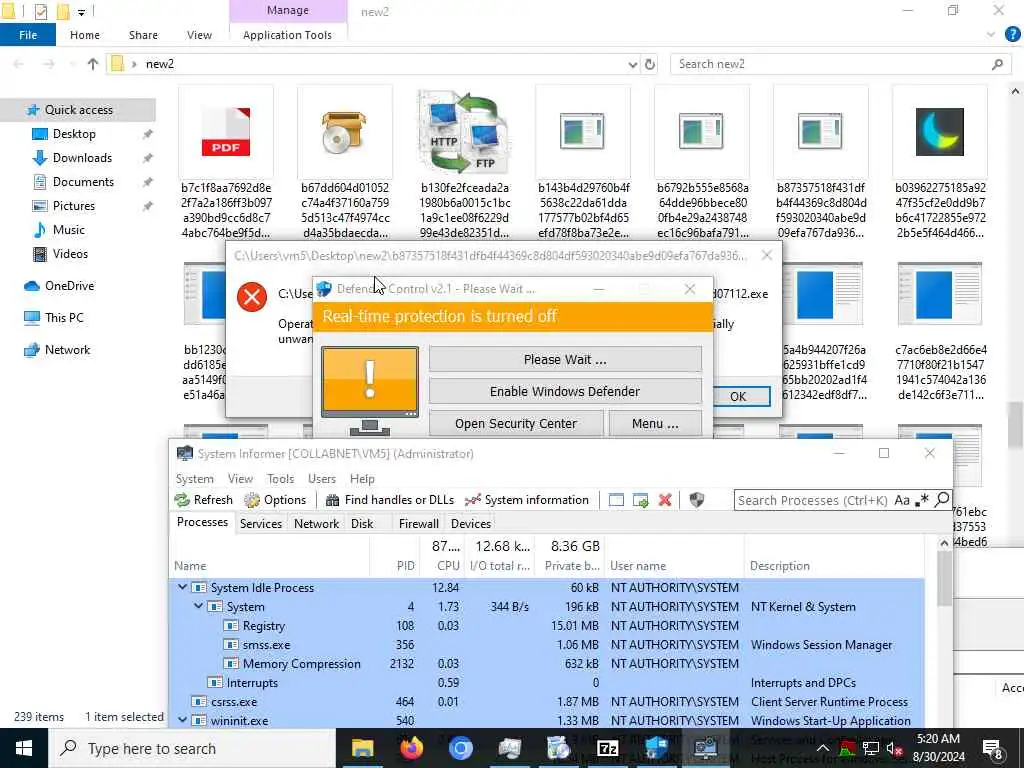The height and width of the screenshot is (768, 1024).
Task: Select installer box file b67dd604d01052
Action: pyautogui.click(x=345, y=163)
